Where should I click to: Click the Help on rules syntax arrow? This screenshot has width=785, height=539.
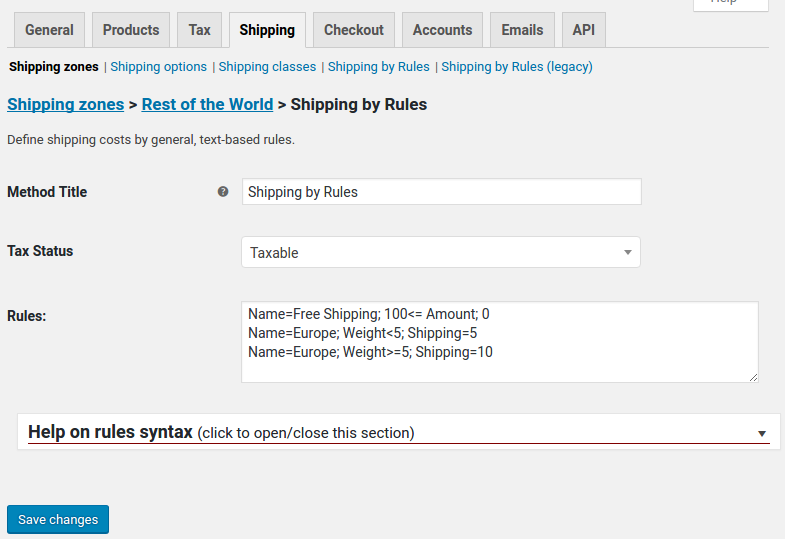[761, 434]
